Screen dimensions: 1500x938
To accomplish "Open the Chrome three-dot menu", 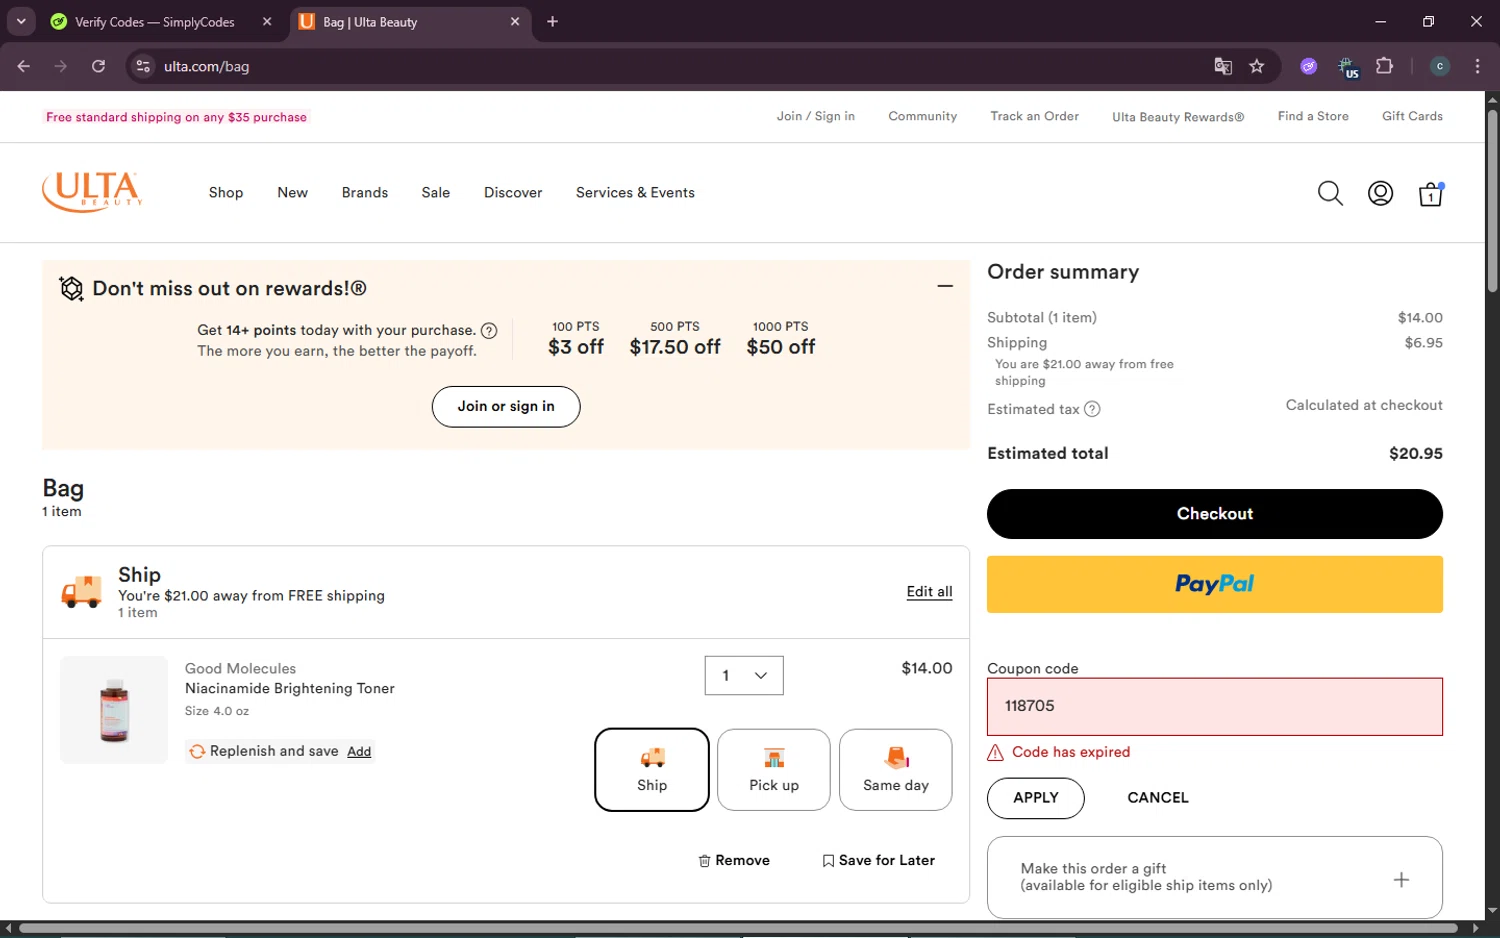I will (1477, 66).
